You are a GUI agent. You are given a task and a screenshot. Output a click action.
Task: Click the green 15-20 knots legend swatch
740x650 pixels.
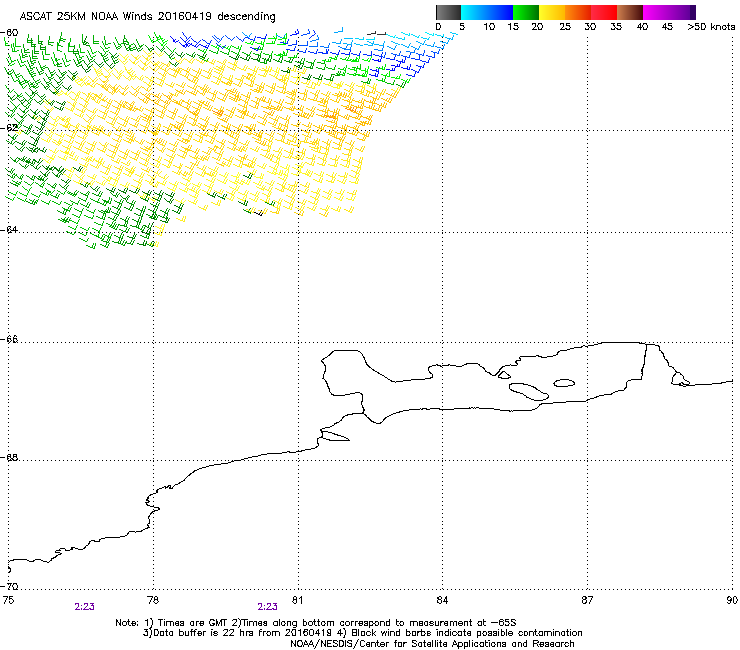tap(526, 12)
